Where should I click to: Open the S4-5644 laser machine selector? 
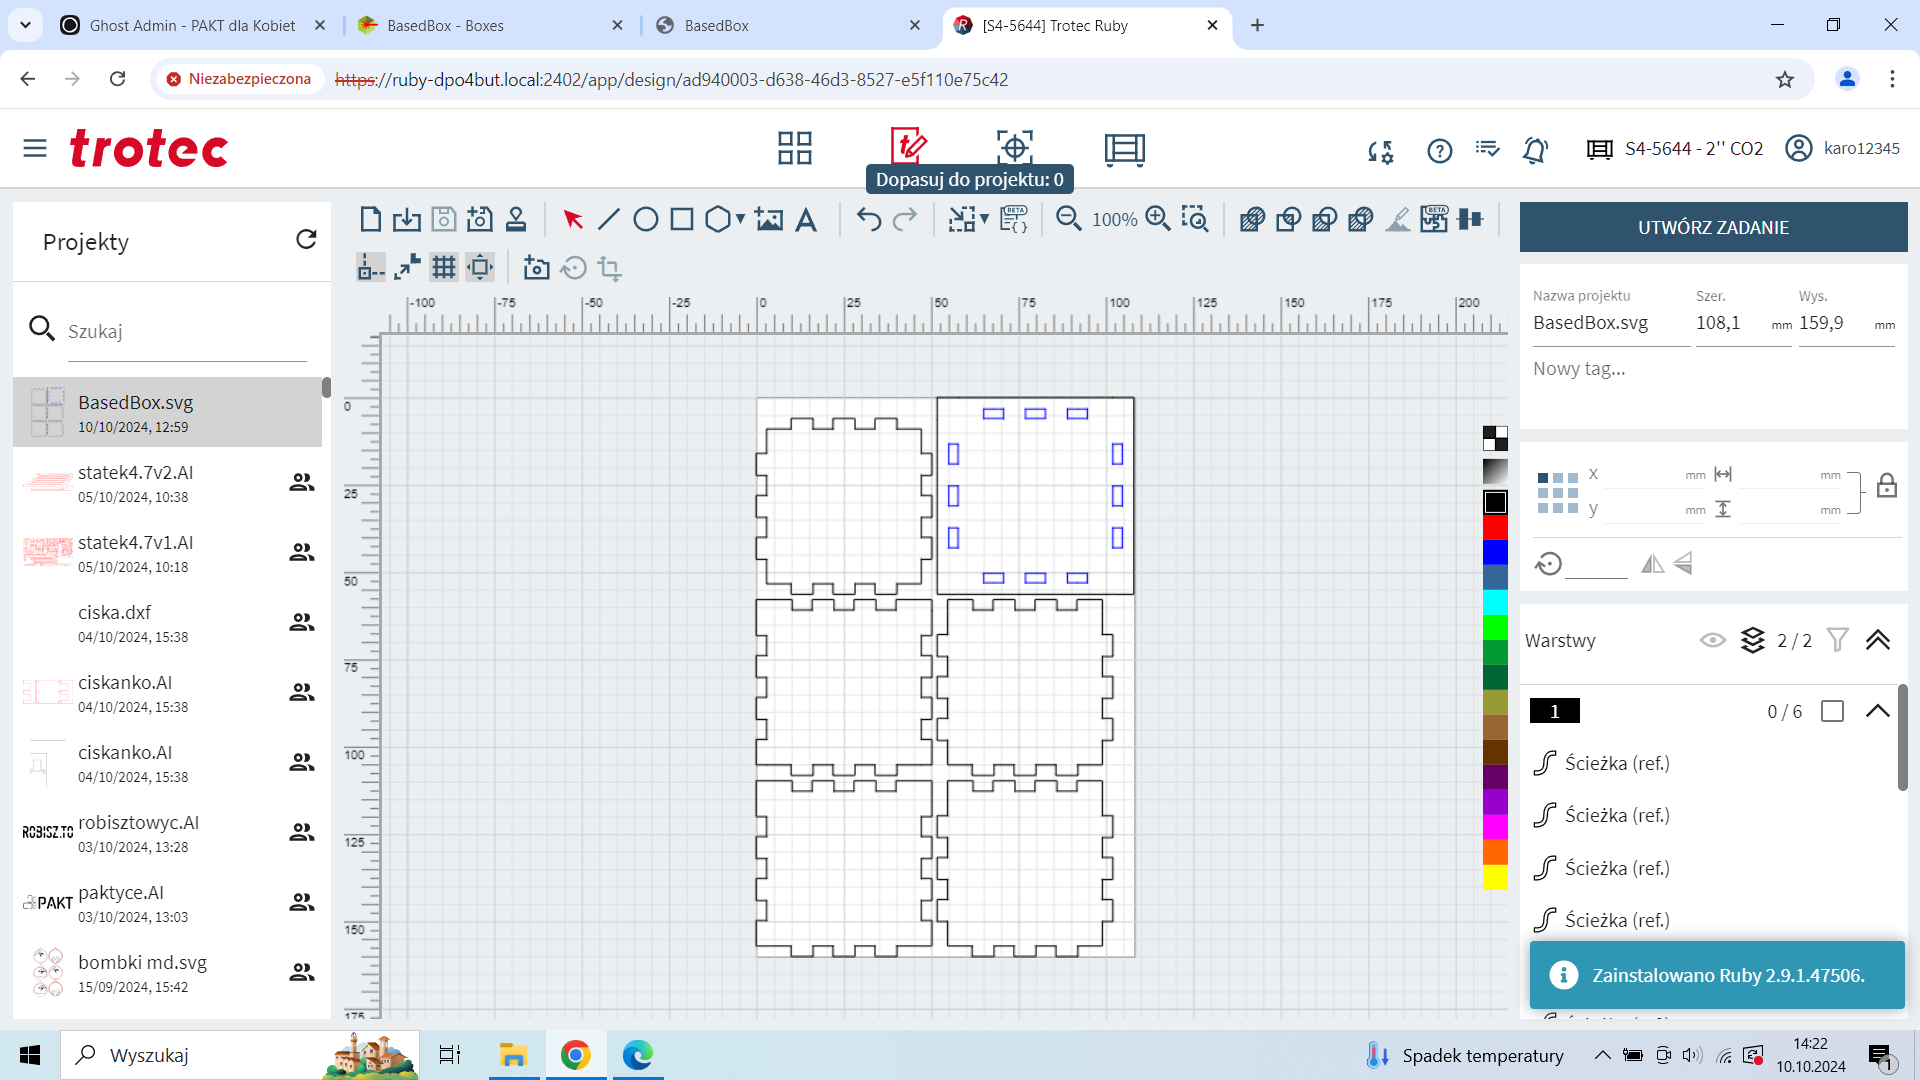(1675, 149)
